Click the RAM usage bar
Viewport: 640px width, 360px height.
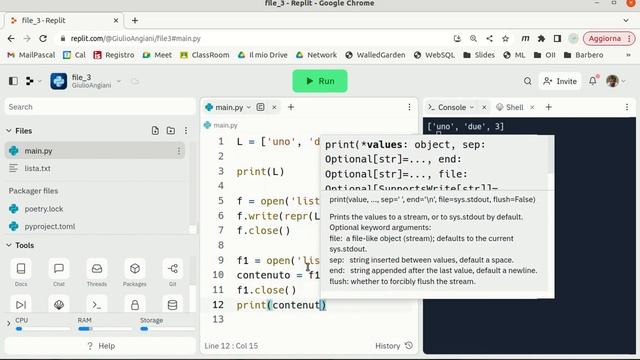pyautogui.click(x=105, y=329)
